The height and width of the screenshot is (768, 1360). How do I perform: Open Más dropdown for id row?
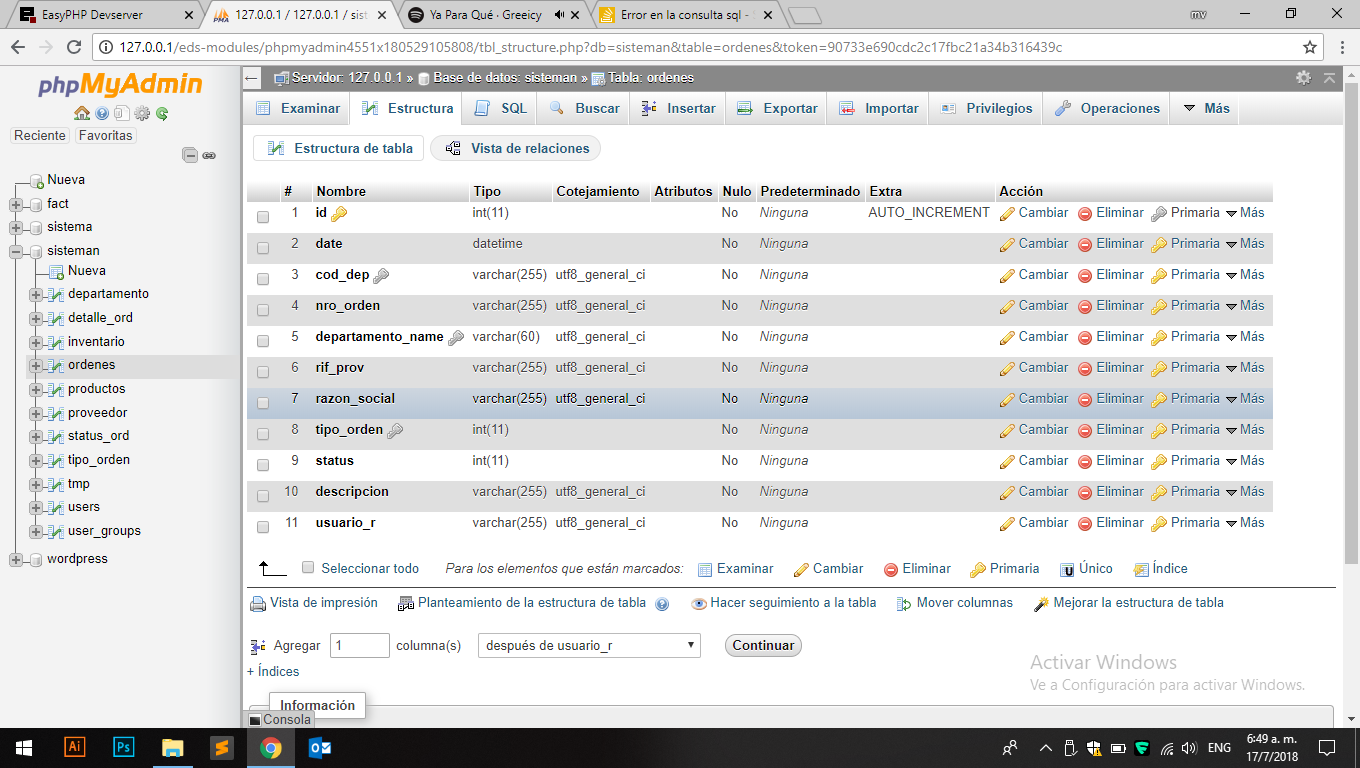pyautogui.click(x=1245, y=213)
